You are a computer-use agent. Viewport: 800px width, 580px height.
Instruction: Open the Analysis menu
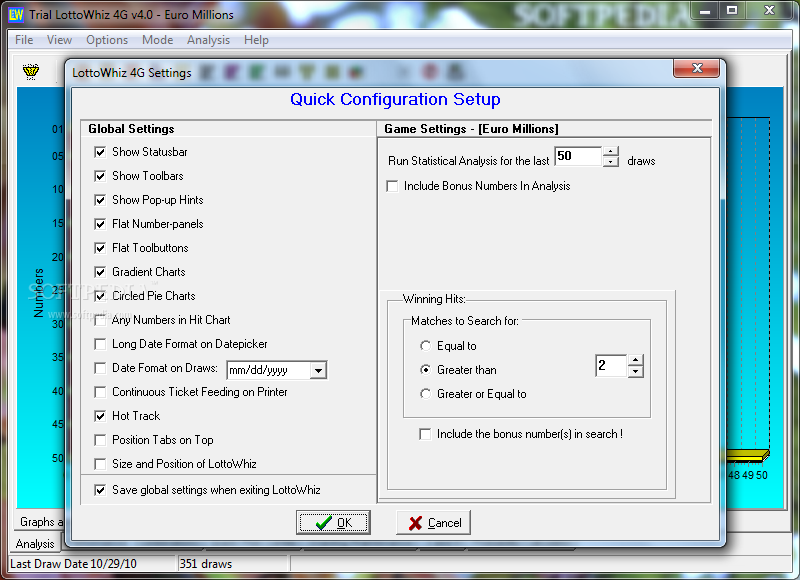[208, 40]
